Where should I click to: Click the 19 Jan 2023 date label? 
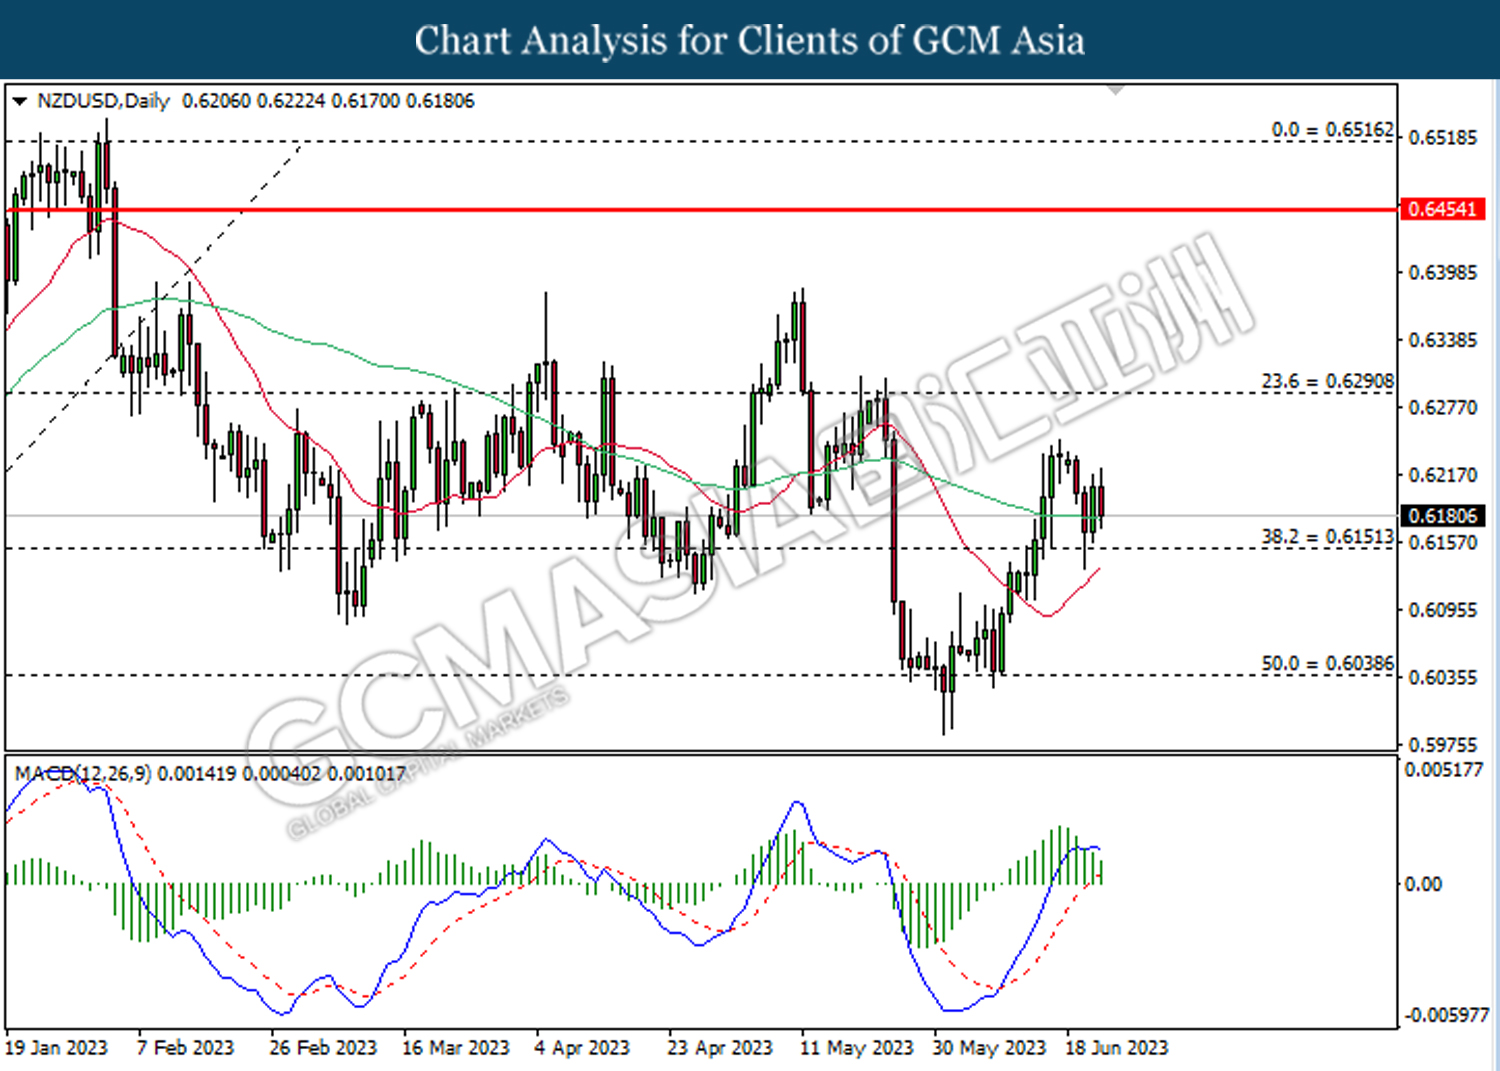click(x=56, y=1047)
